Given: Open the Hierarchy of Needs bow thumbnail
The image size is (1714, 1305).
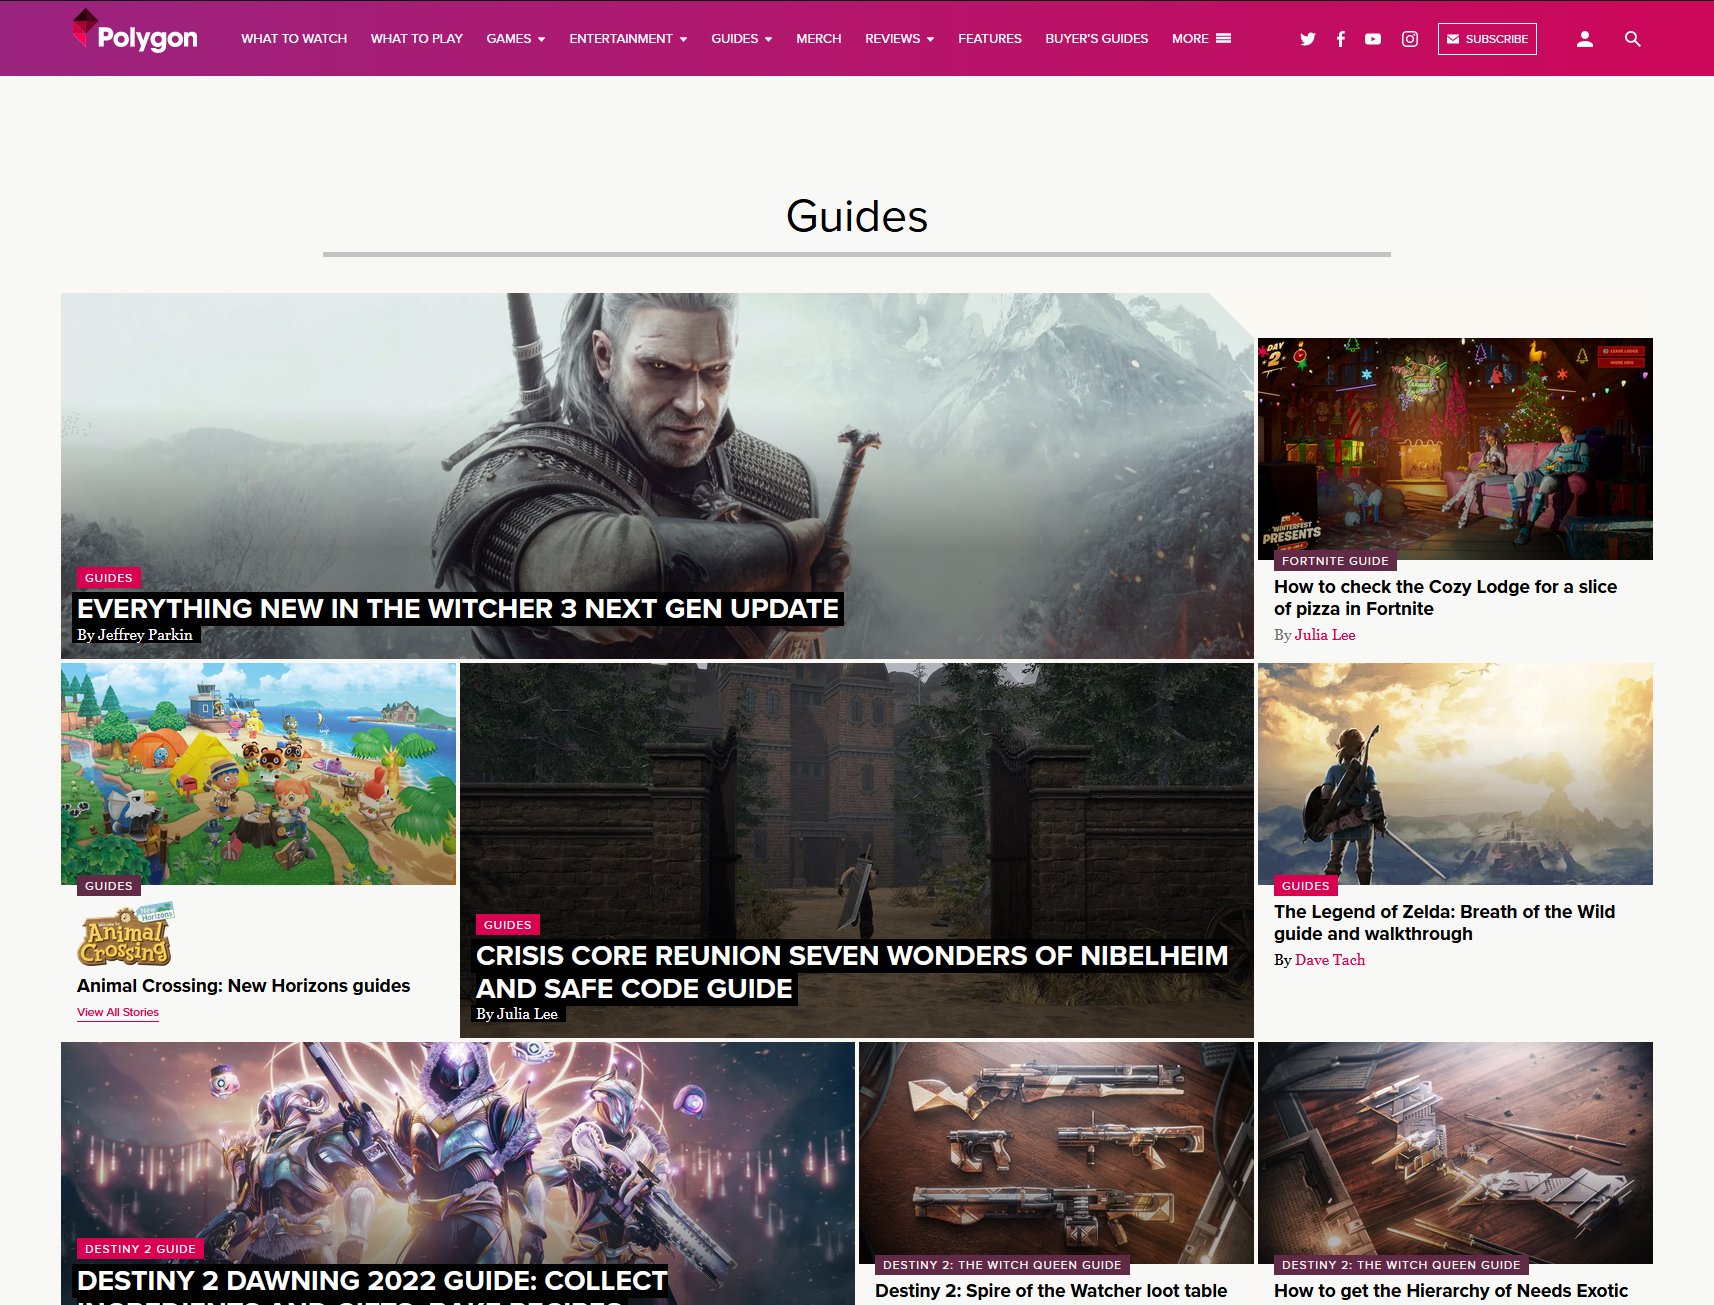Looking at the screenshot, I should click(1455, 1153).
